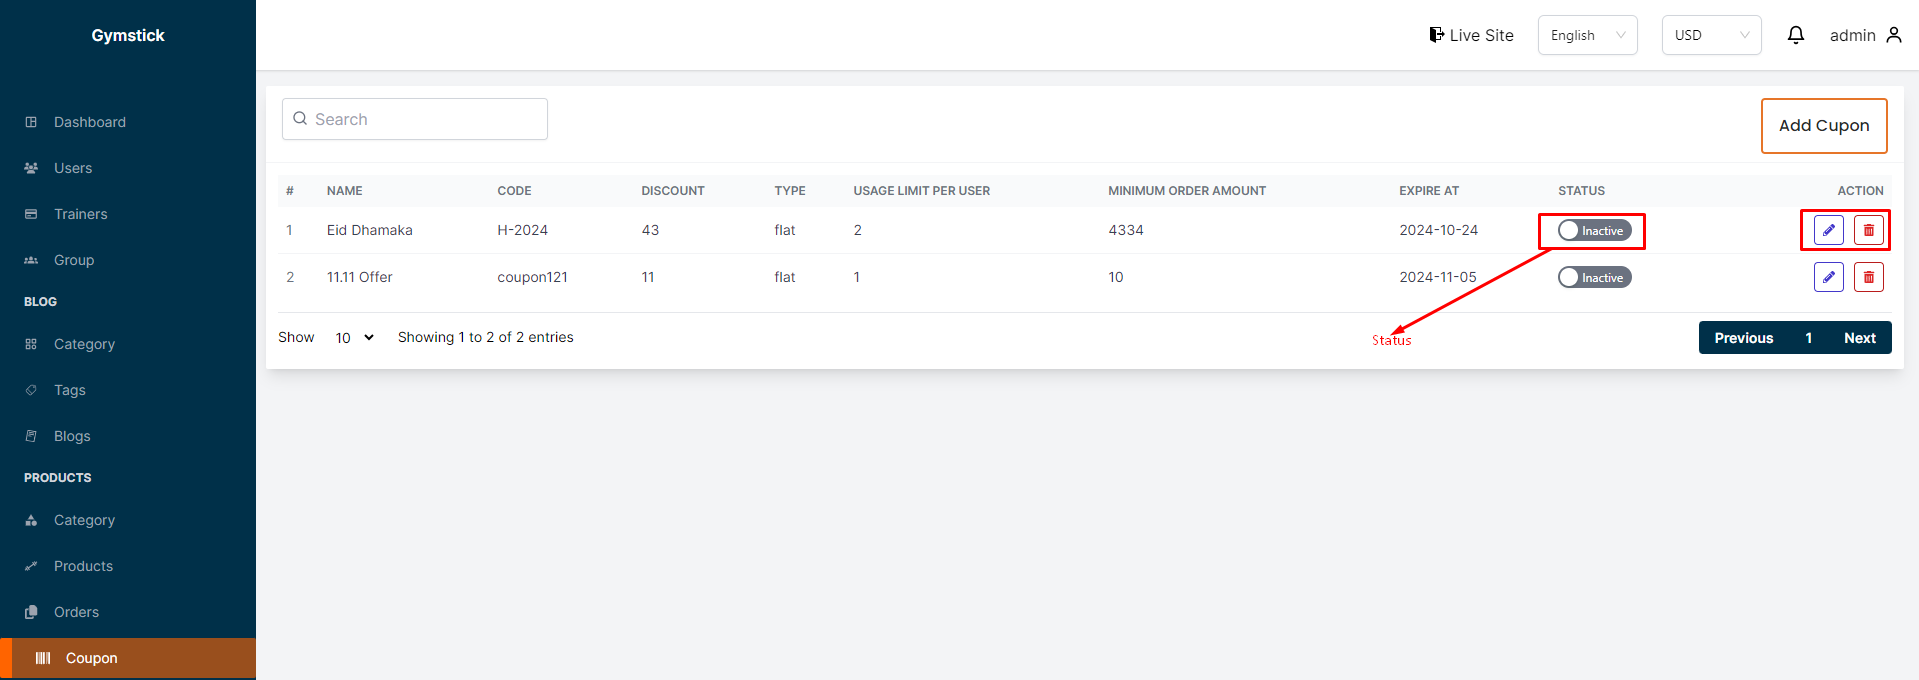Open the USD currency dropdown

[x=1711, y=35]
